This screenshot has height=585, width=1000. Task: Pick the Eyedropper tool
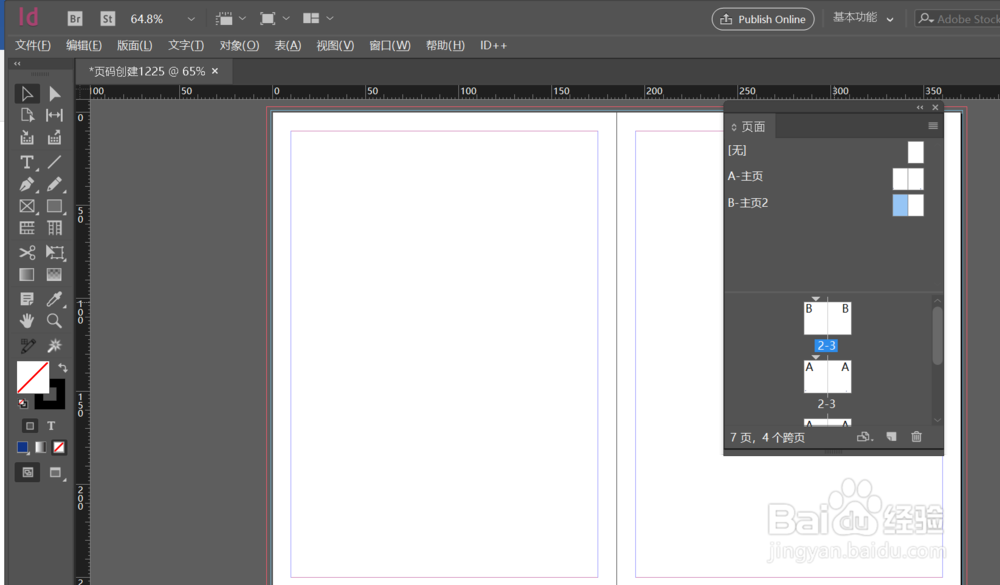coord(55,299)
